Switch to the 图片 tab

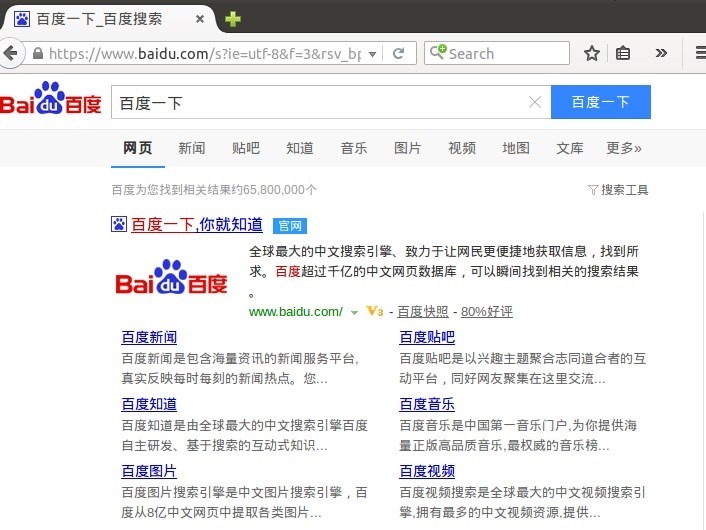coord(407,148)
